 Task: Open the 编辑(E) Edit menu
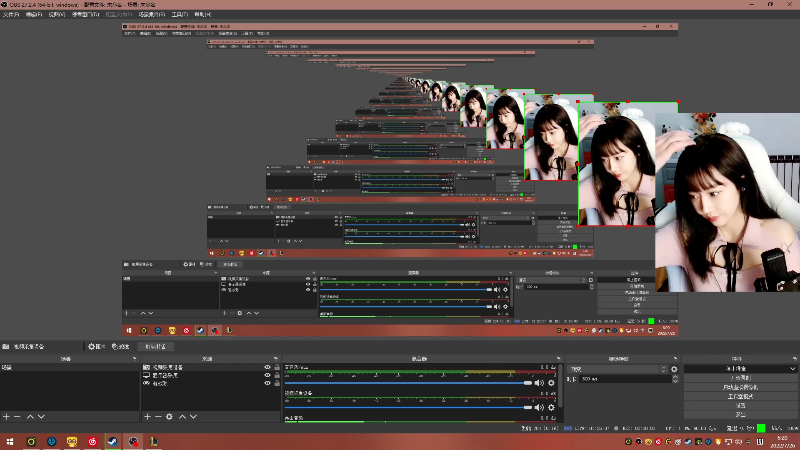(34, 14)
